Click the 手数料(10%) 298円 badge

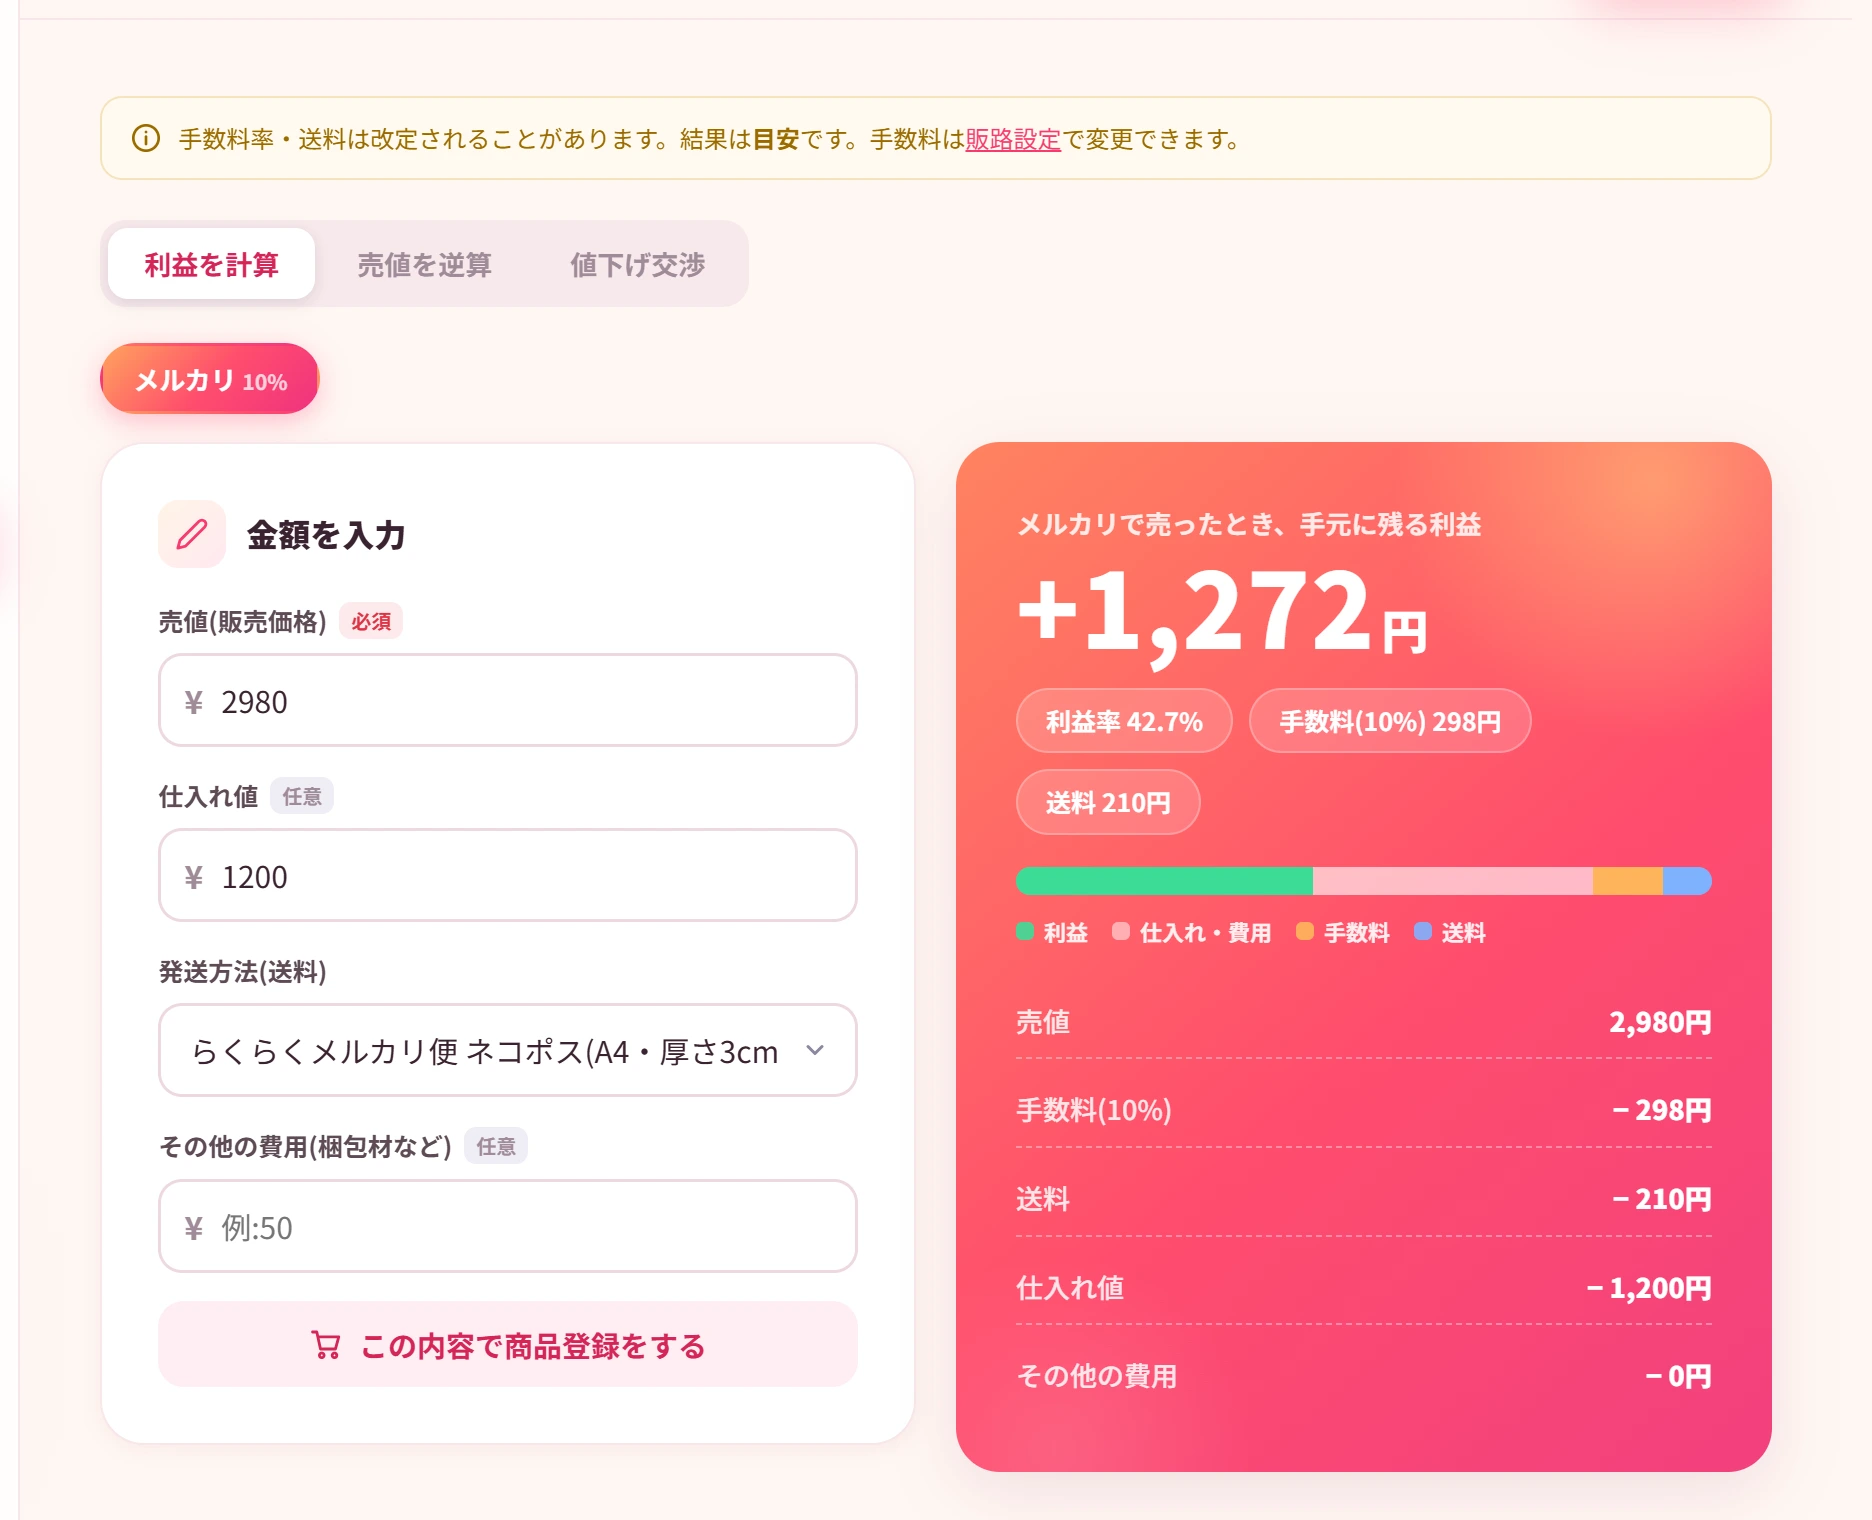tap(1390, 721)
